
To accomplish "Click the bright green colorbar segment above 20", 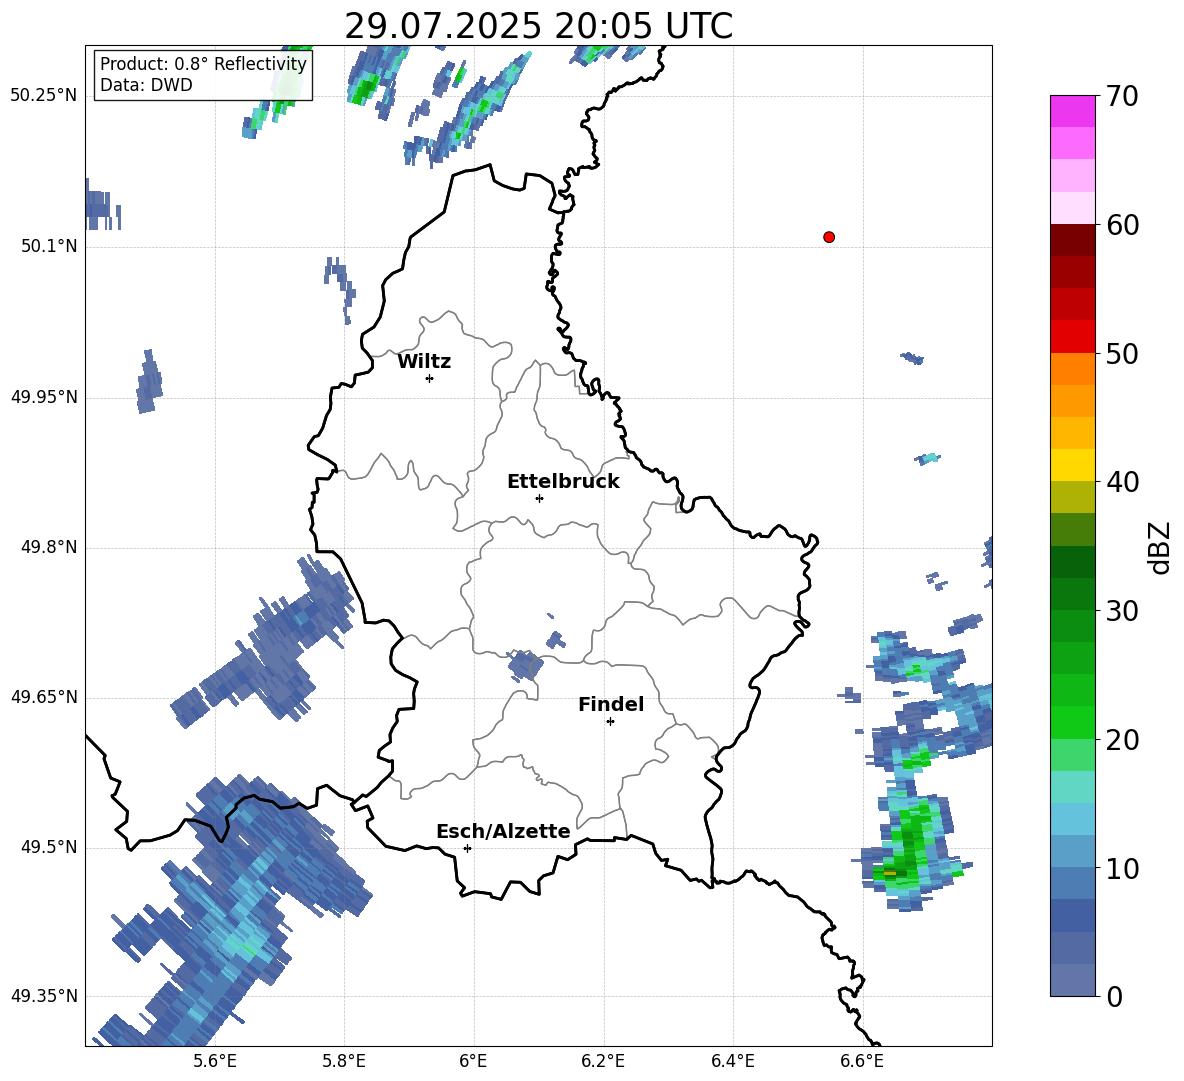I will (x=1072, y=723).
